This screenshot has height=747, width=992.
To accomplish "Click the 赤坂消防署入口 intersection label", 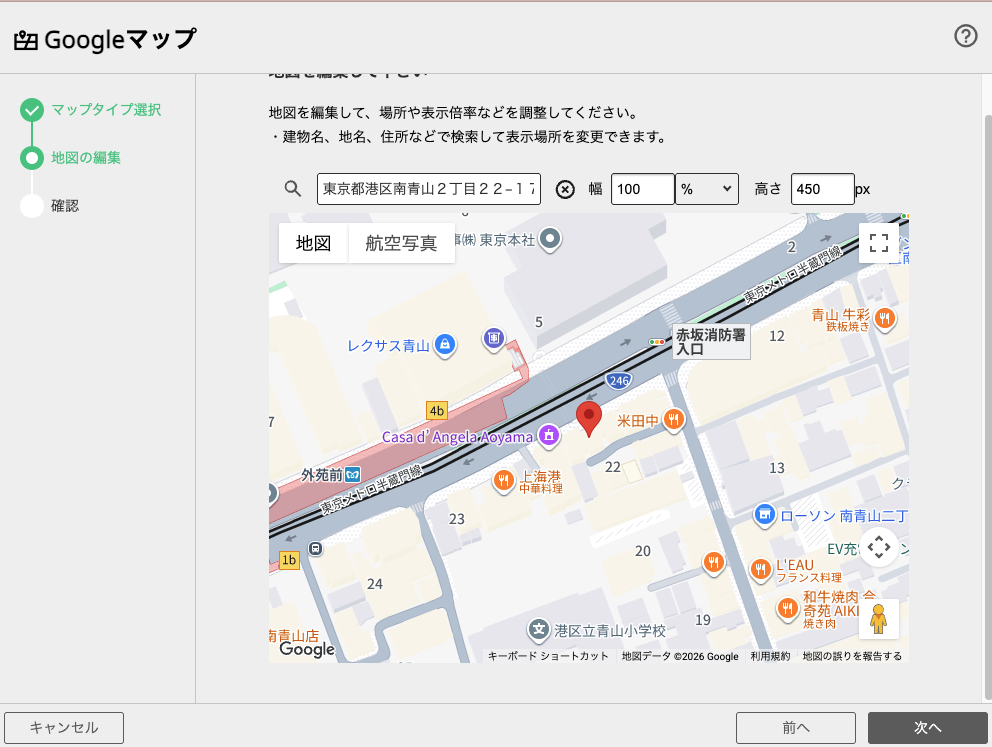I will [x=710, y=342].
